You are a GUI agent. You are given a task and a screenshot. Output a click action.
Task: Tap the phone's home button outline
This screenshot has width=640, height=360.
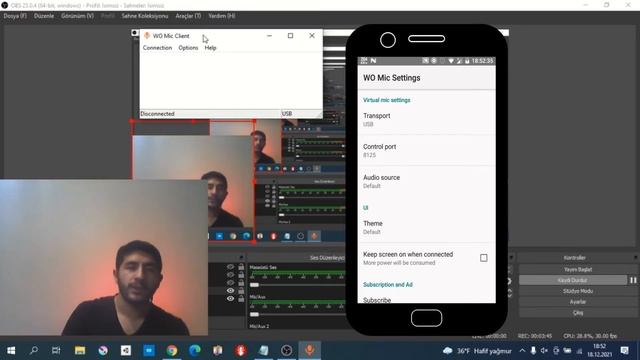427,318
